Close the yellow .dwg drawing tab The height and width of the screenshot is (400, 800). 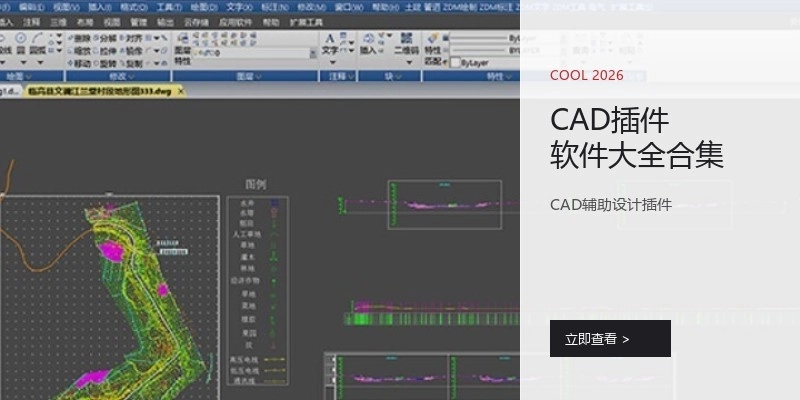(x=181, y=92)
